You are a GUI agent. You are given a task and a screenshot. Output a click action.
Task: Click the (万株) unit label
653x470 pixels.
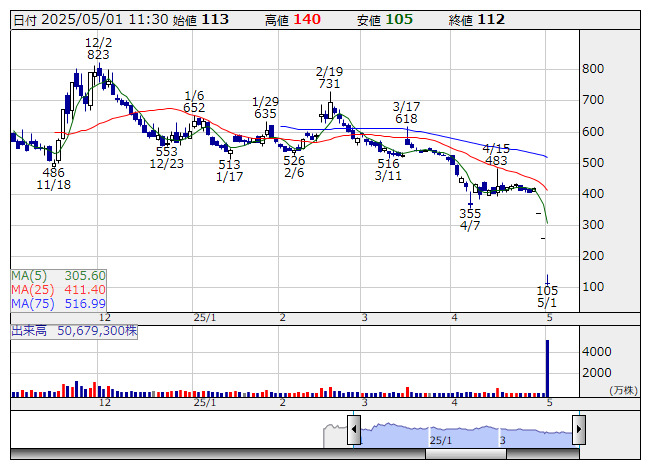(x=623, y=390)
